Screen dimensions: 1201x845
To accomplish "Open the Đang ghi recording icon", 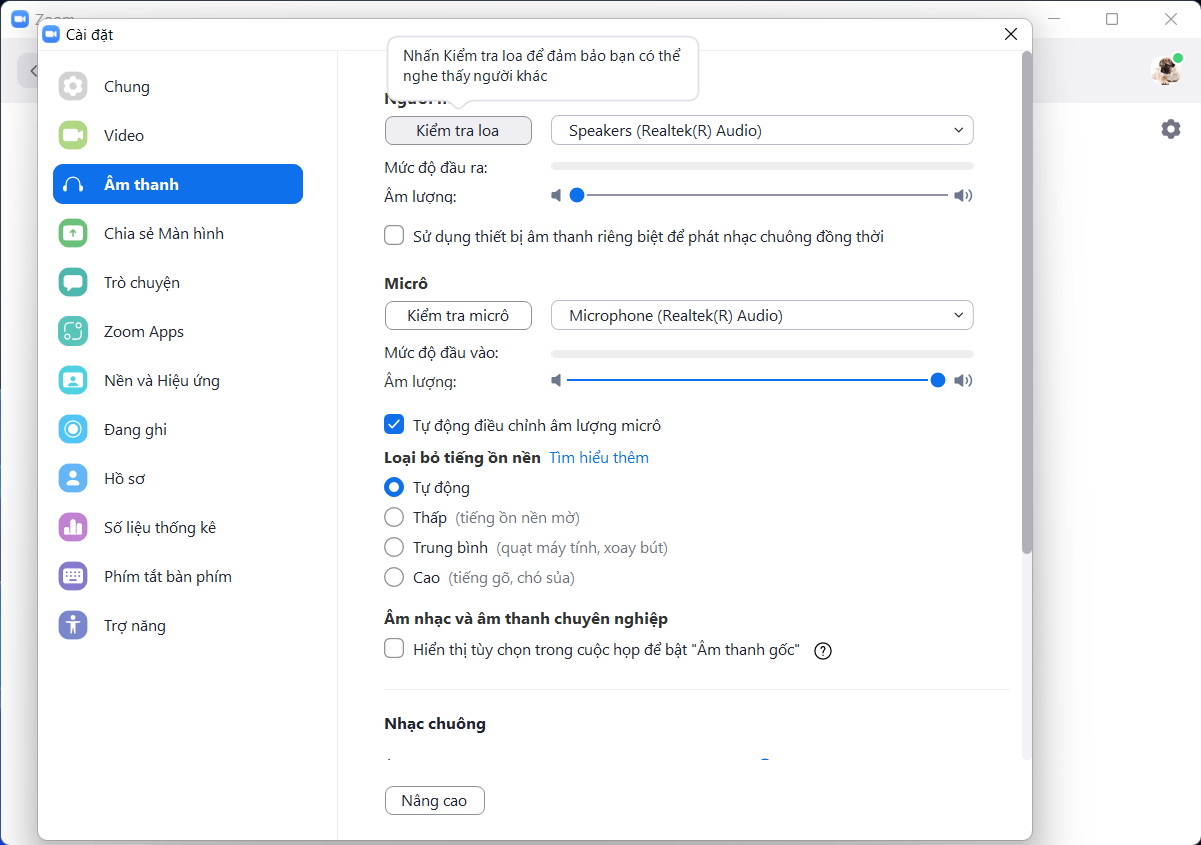I will tap(73, 429).
